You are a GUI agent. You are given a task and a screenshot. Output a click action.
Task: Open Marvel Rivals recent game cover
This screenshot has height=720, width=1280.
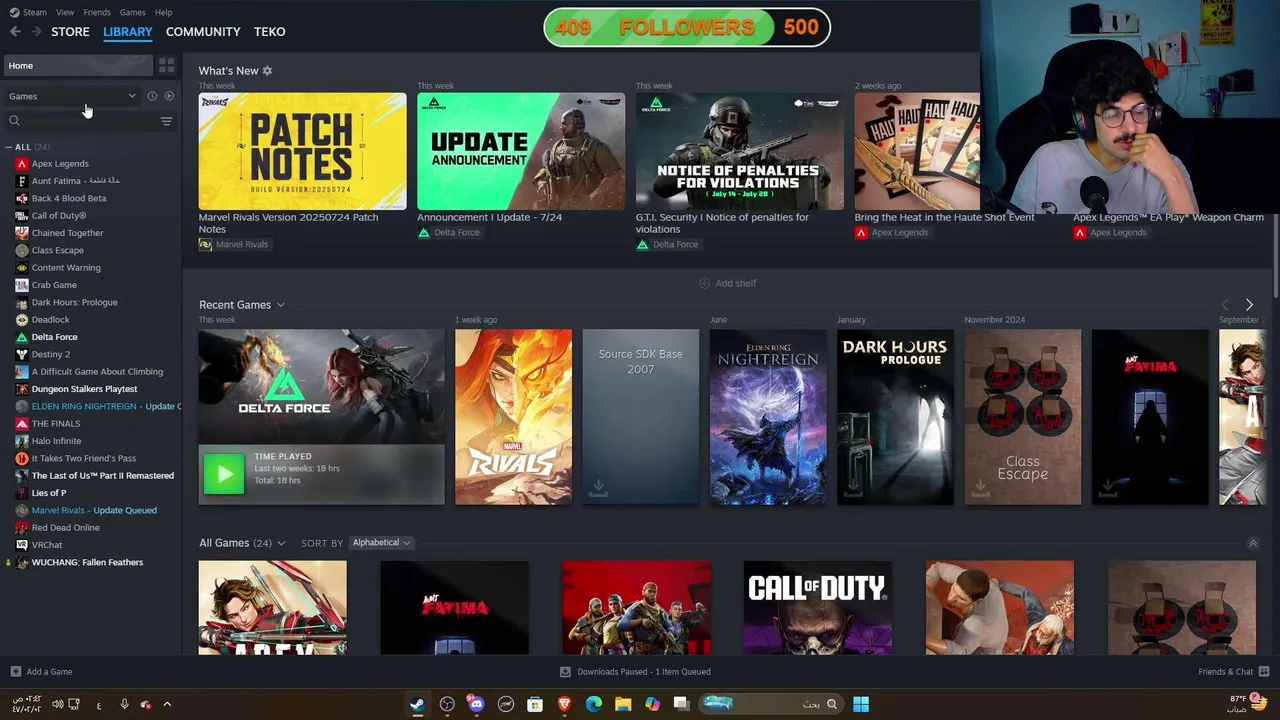click(513, 417)
